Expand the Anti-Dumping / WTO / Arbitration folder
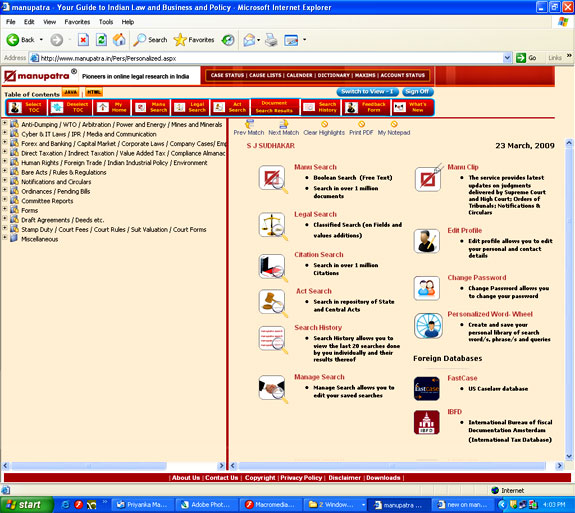The height and width of the screenshot is (513, 575). pos(4,123)
